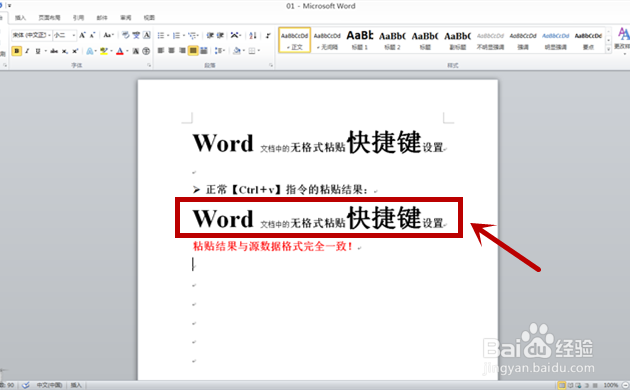630x390 pixels.
Task: Click the Asian Layout icon
Action: click(x=234, y=35)
